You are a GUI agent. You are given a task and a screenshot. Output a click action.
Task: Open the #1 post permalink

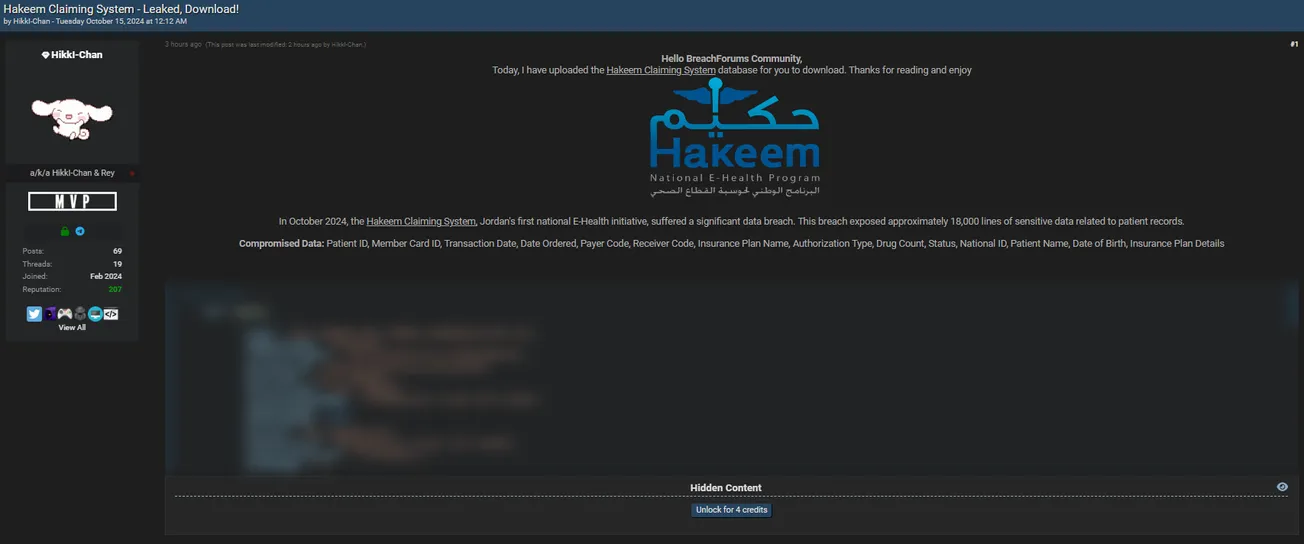pos(1293,44)
